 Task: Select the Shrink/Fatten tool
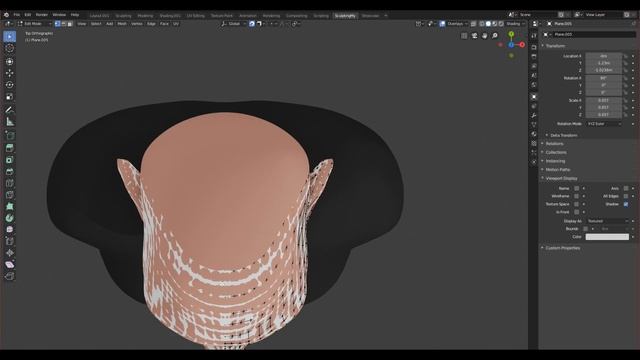10,253
